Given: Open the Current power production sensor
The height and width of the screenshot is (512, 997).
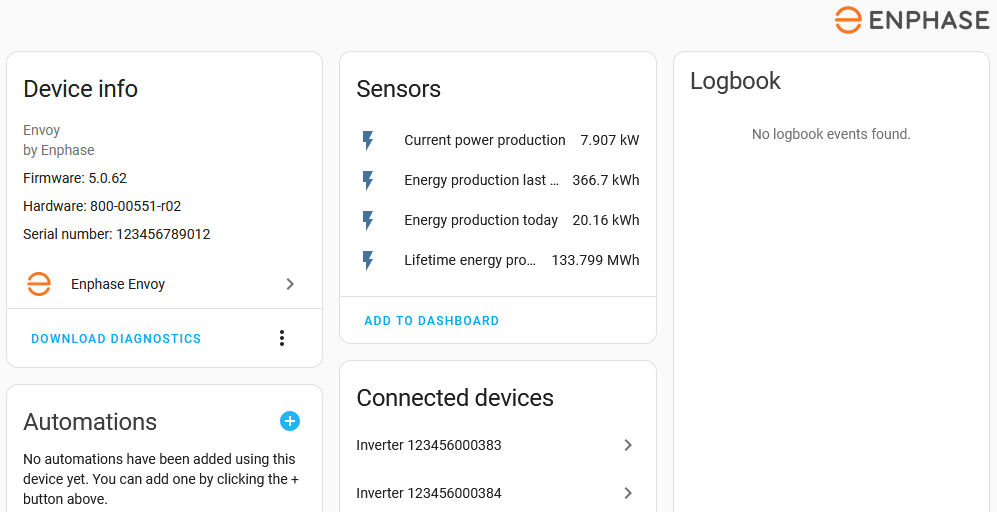Looking at the screenshot, I should pos(484,141).
